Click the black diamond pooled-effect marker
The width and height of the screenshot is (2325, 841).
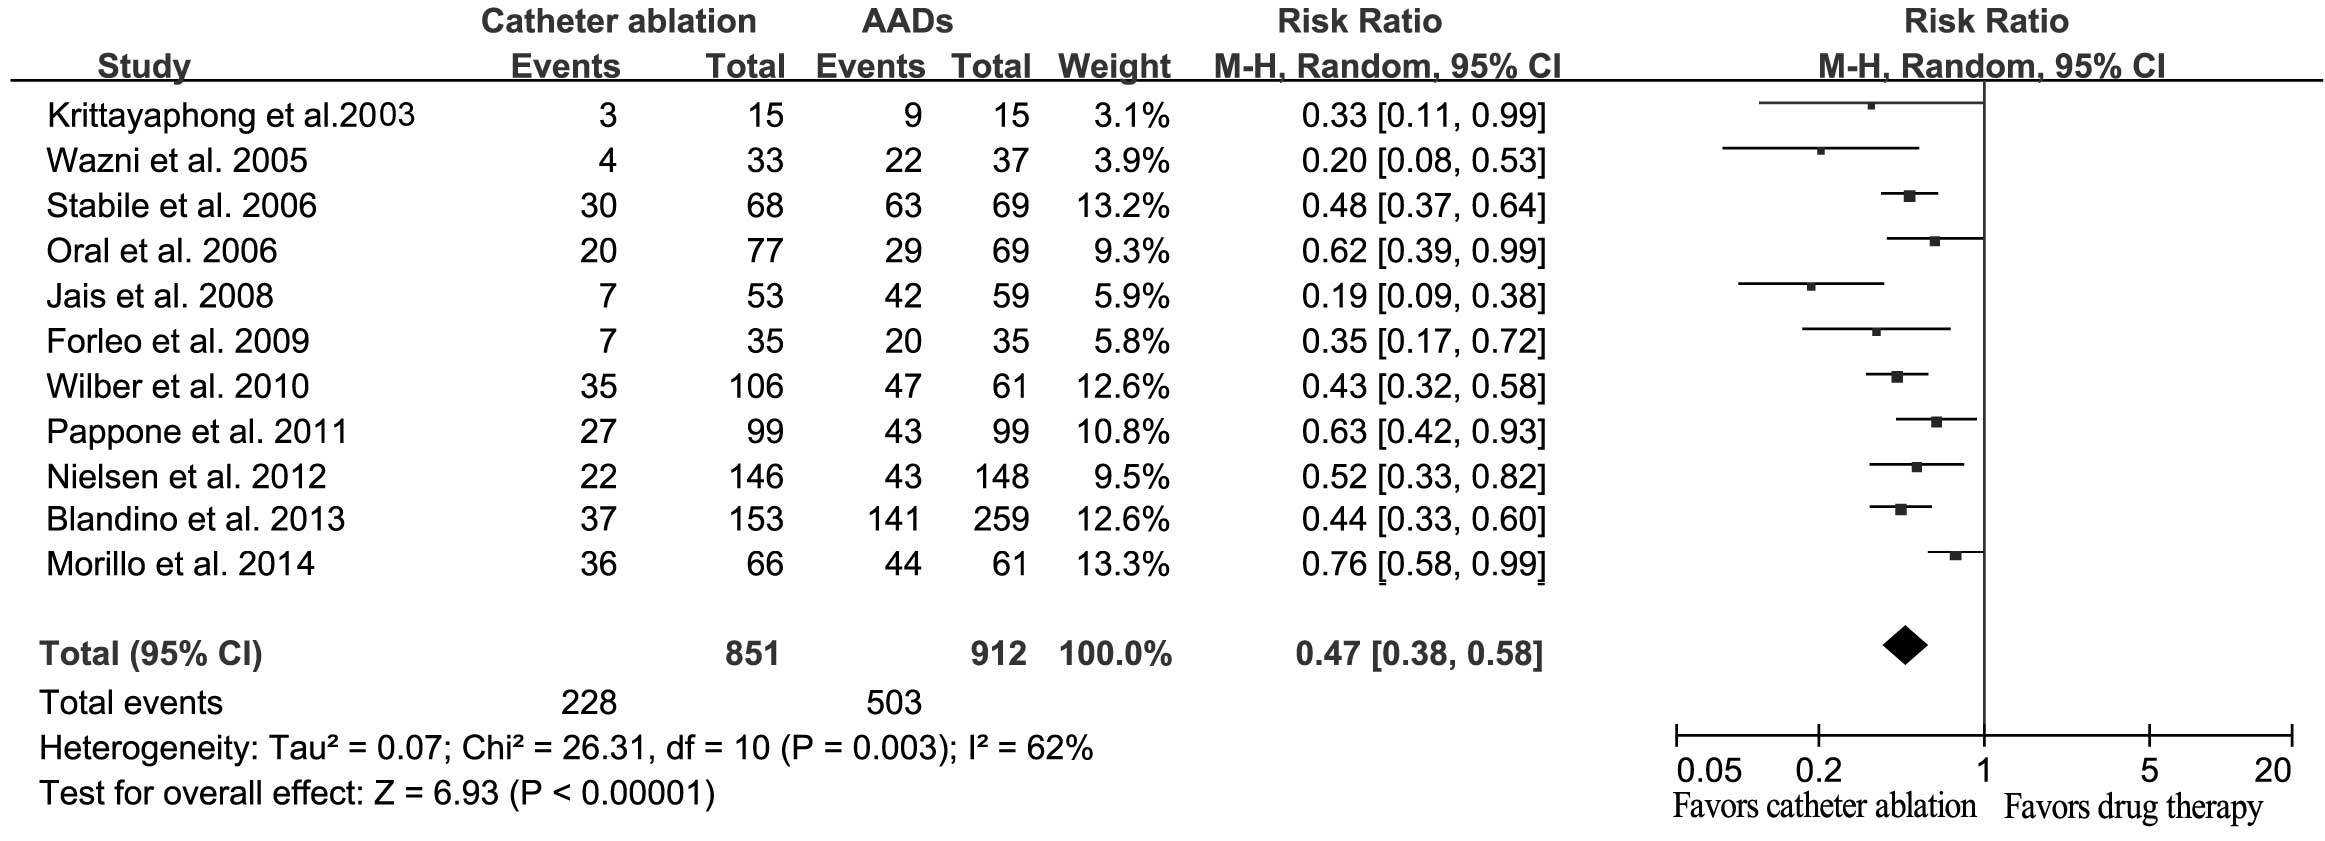pyautogui.click(x=1904, y=645)
